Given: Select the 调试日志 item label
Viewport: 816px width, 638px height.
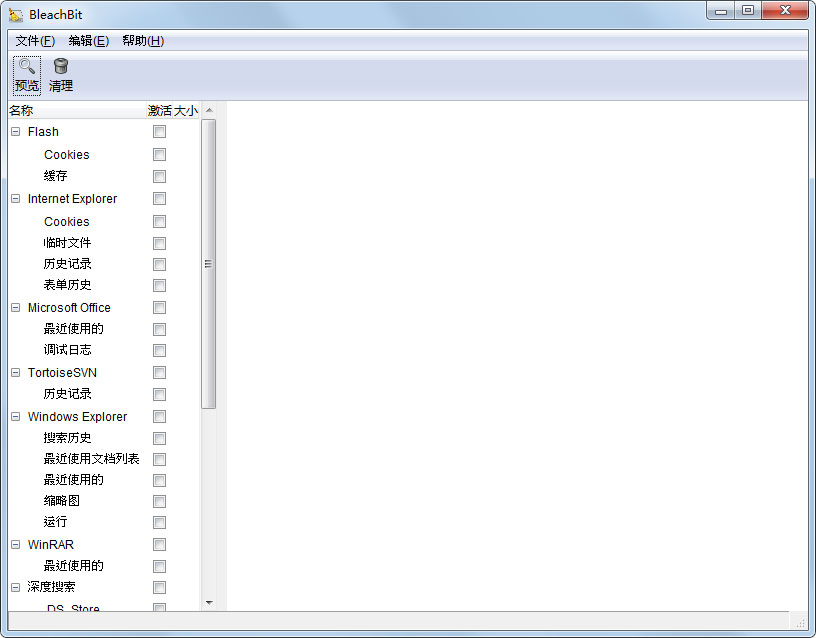Looking at the screenshot, I should click(x=68, y=350).
